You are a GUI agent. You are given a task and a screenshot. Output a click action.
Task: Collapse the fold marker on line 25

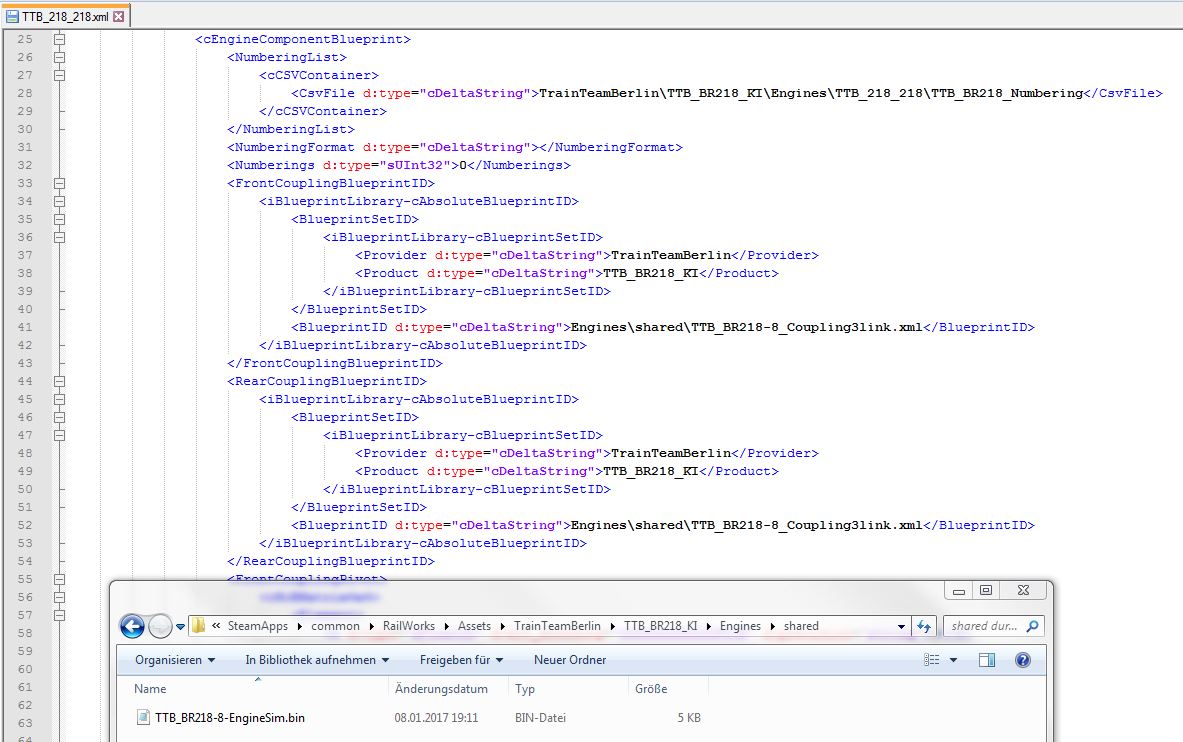click(x=59, y=39)
